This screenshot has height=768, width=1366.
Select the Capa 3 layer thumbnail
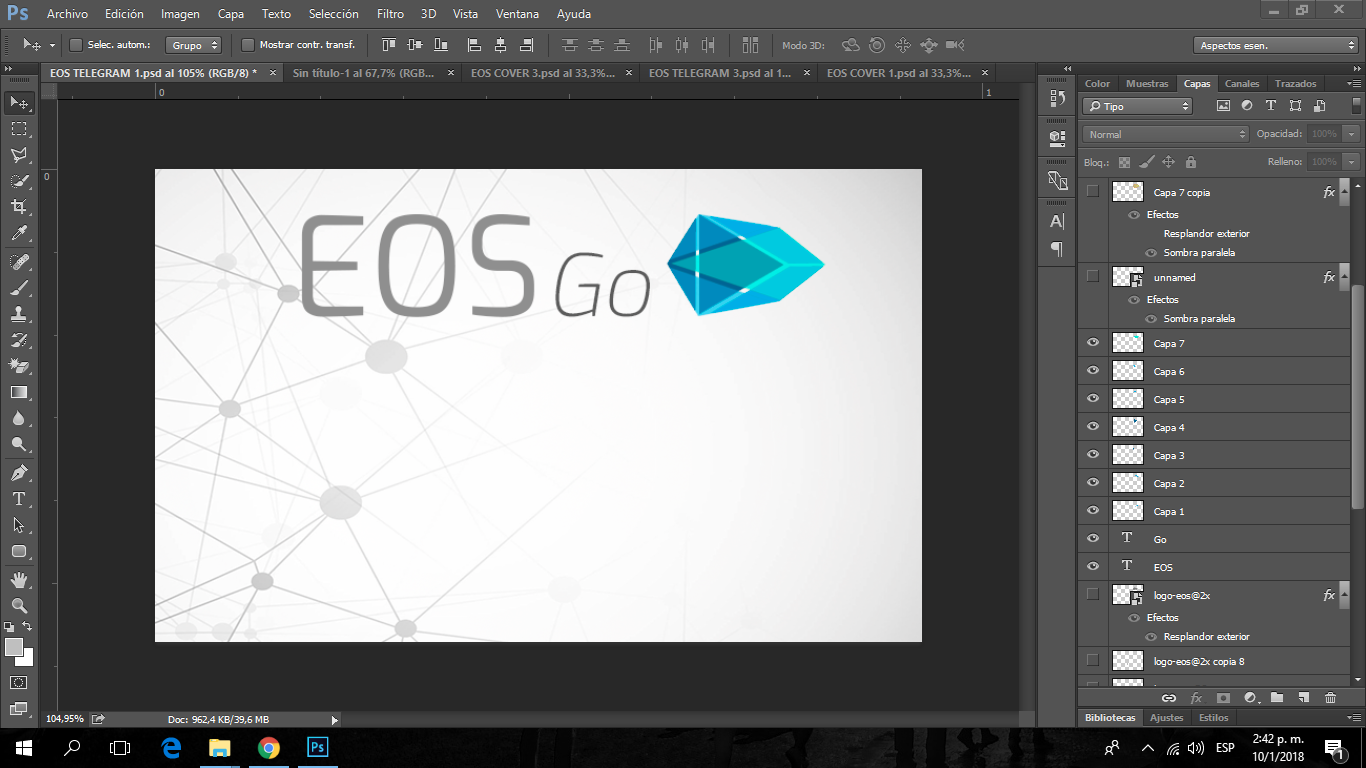(x=1128, y=455)
